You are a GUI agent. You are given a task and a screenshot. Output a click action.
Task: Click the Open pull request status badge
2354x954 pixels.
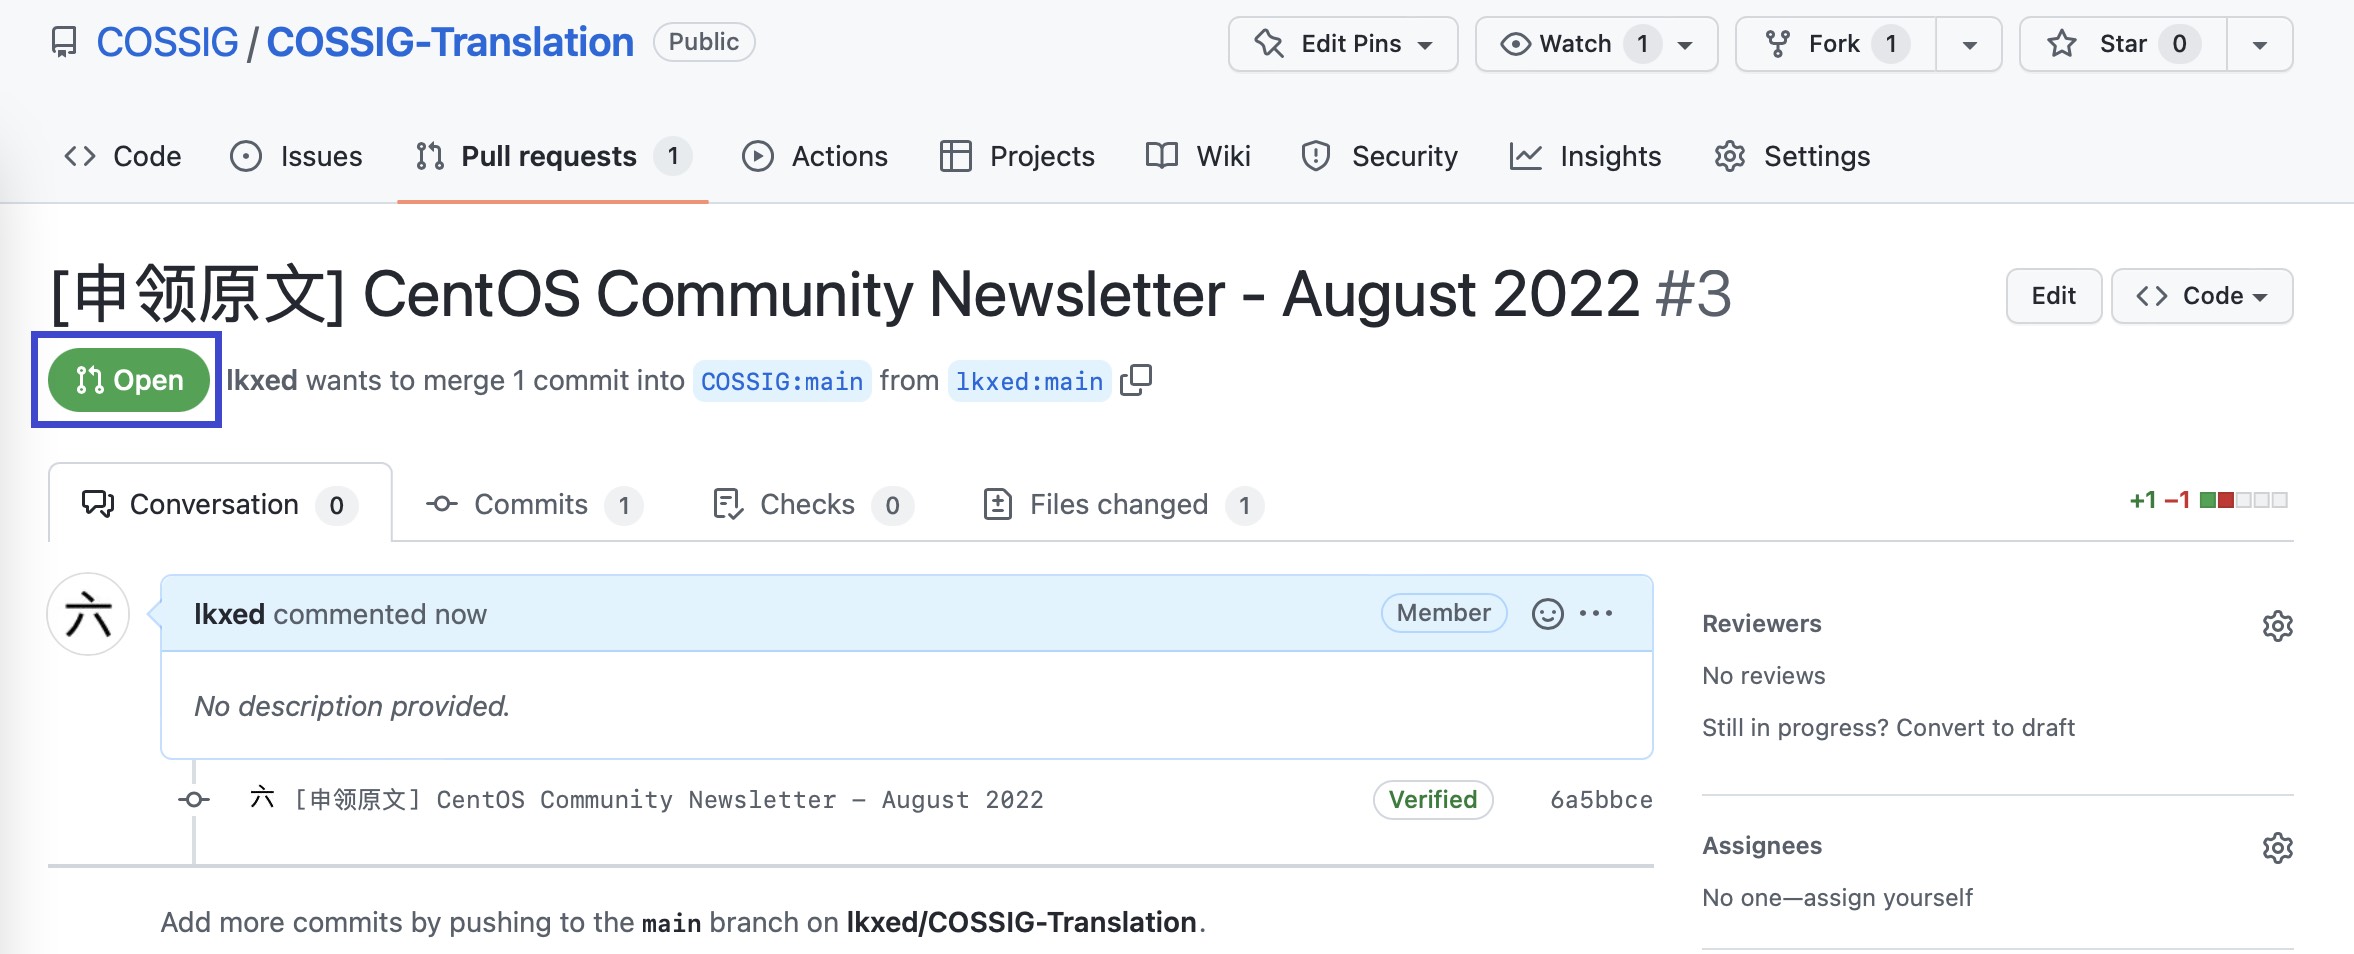pyautogui.click(x=129, y=380)
